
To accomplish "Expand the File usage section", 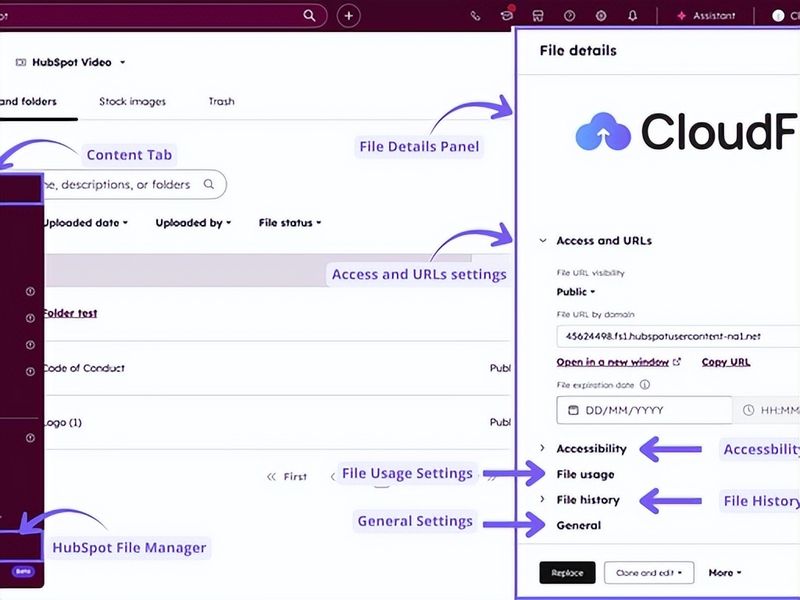I will coord(585,474).
